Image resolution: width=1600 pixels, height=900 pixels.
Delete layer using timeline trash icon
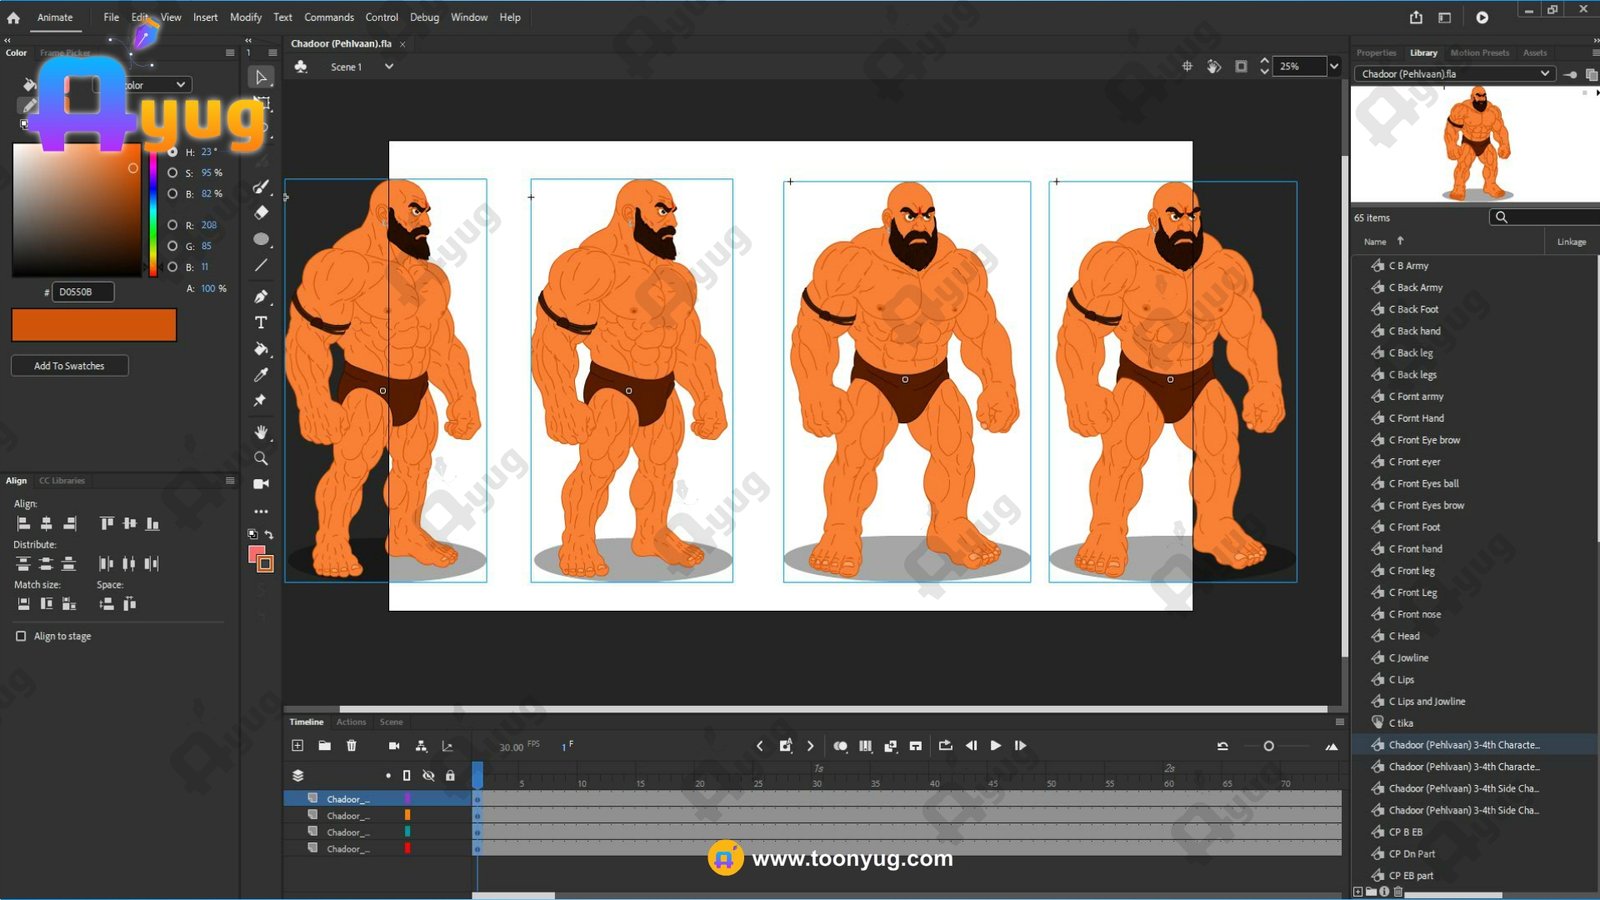click(351, 746)
